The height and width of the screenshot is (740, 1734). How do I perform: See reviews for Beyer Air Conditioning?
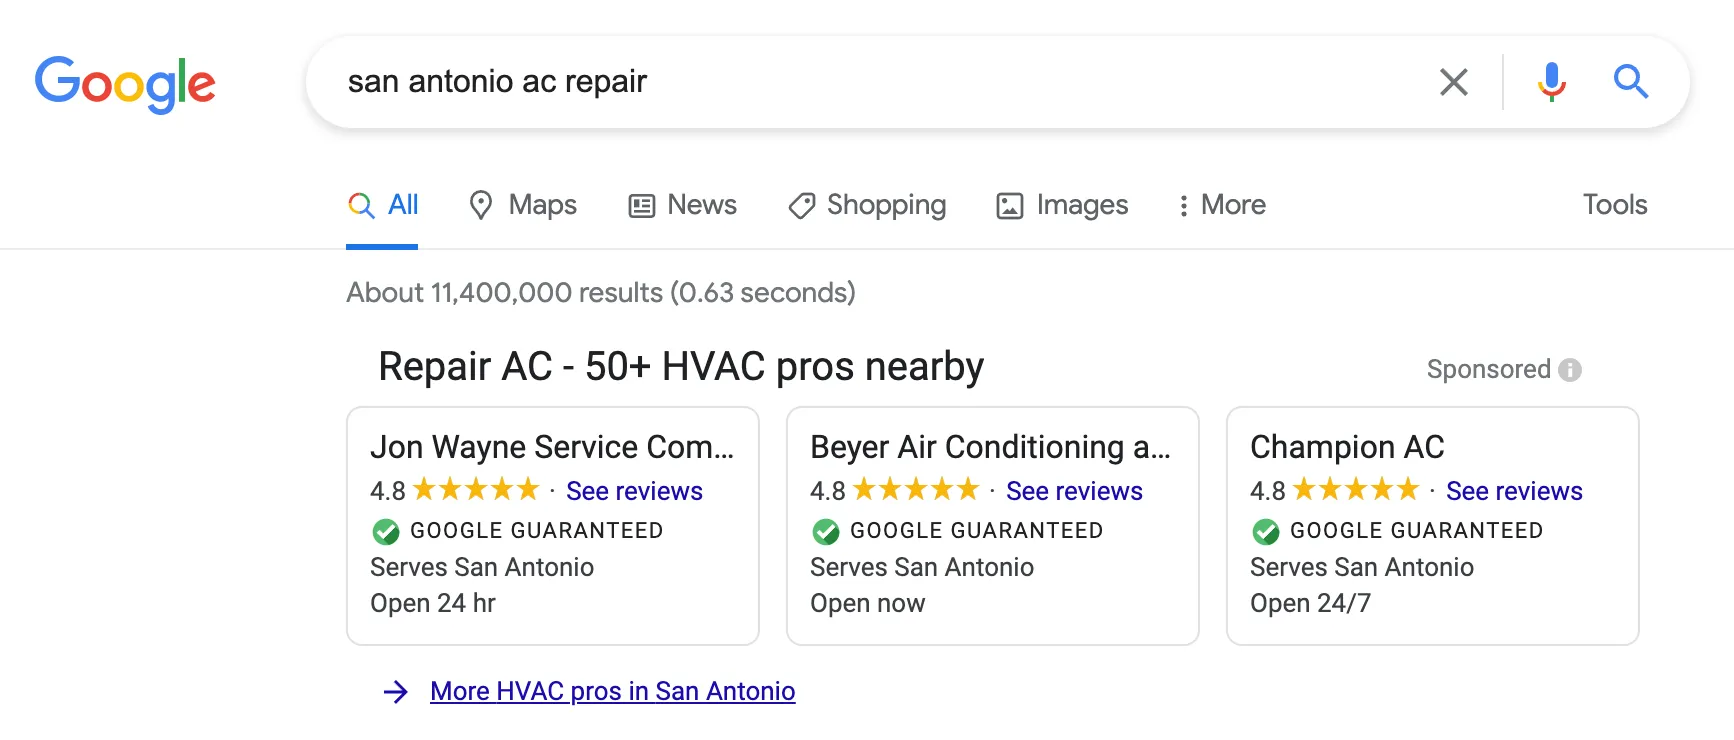point(1074,491)
